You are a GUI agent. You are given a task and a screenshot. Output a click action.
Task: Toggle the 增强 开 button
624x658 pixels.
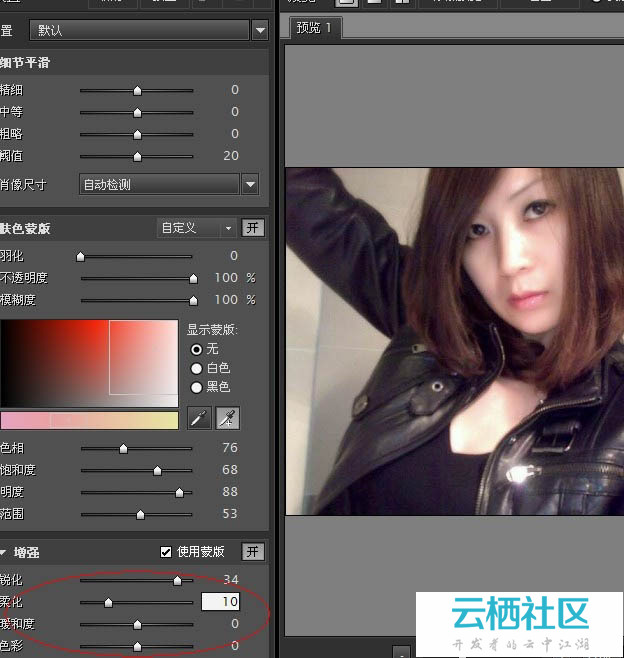click(x=253, y=551)
